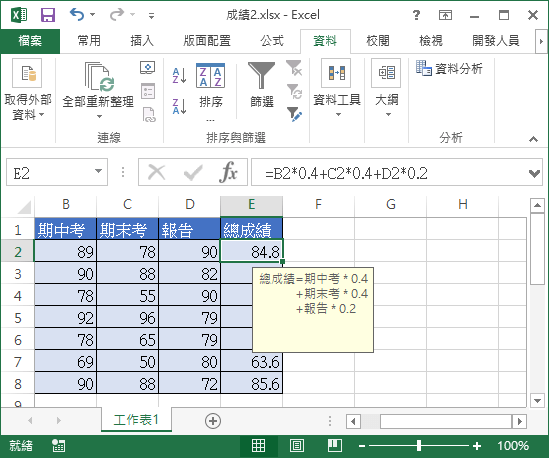549x458 pixels.
Task: Switch to Page Layout view in status bar
Action: tap(297, 446)
